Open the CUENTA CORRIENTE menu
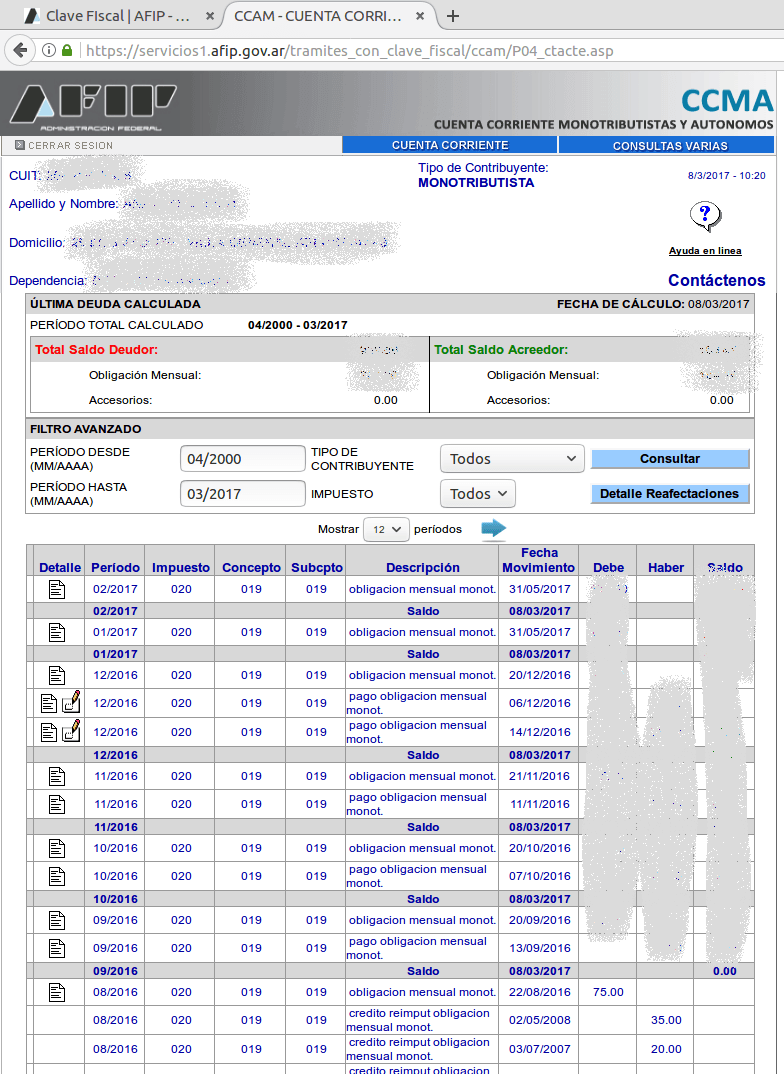This screenshot has height=1074, width=784. [450, 145]
